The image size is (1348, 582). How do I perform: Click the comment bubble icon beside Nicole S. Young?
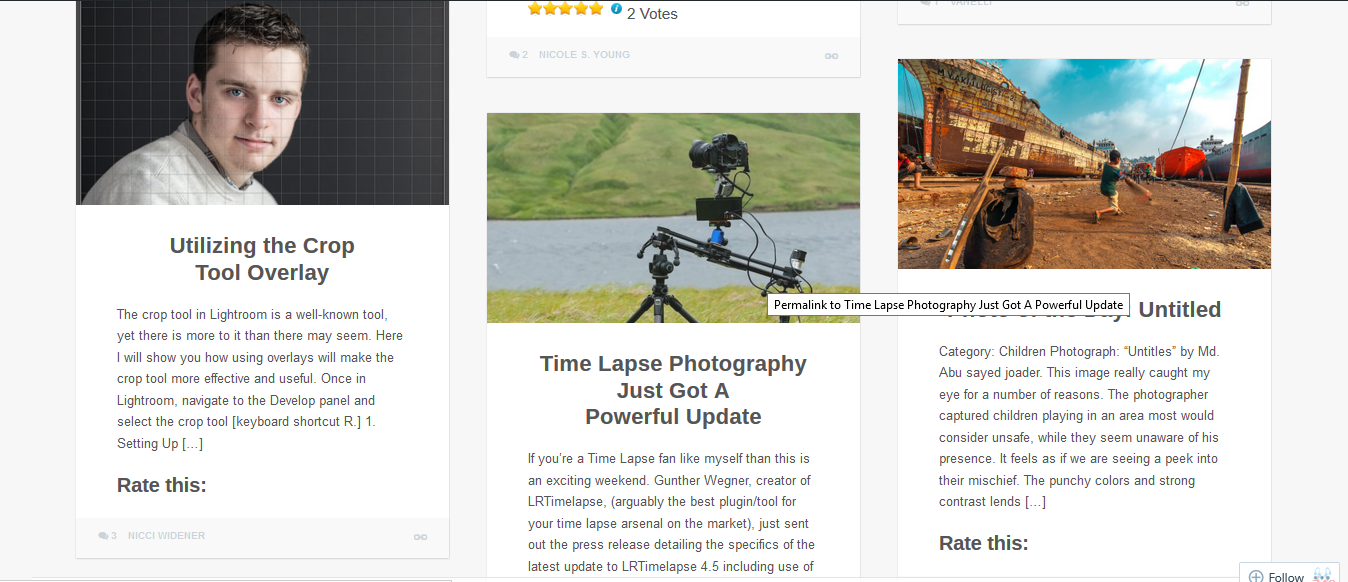(514, 55)
